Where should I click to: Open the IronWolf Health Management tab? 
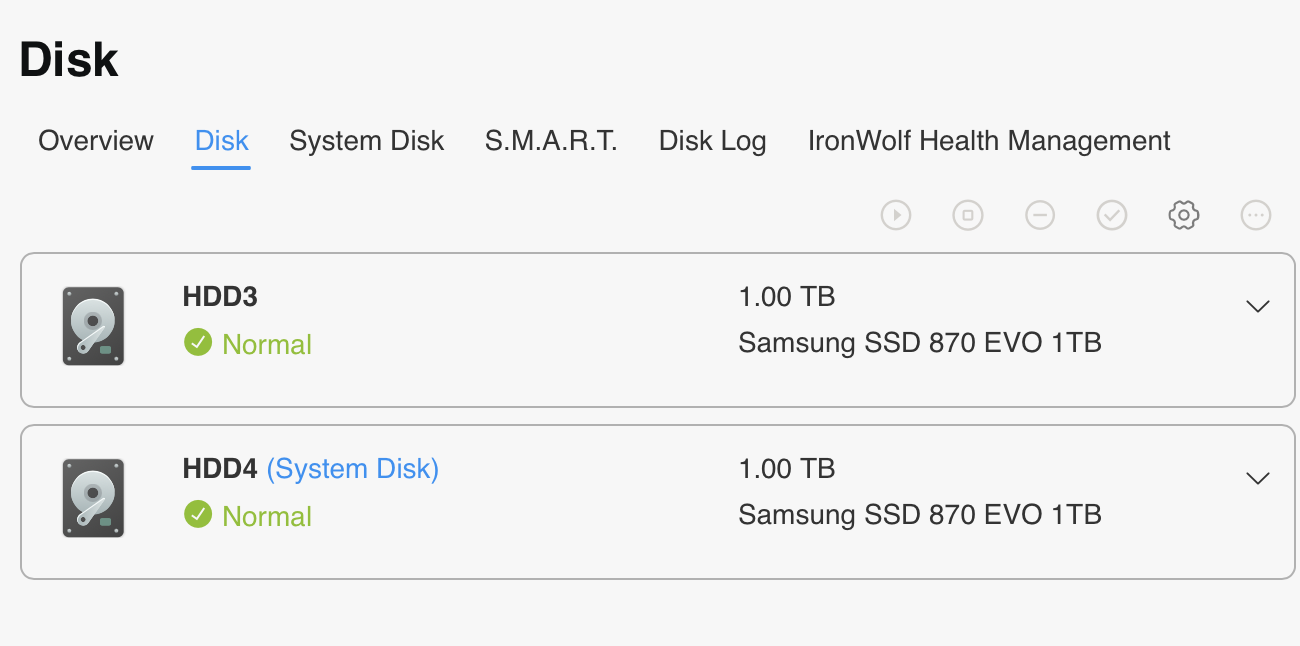[x=989, y=141]
